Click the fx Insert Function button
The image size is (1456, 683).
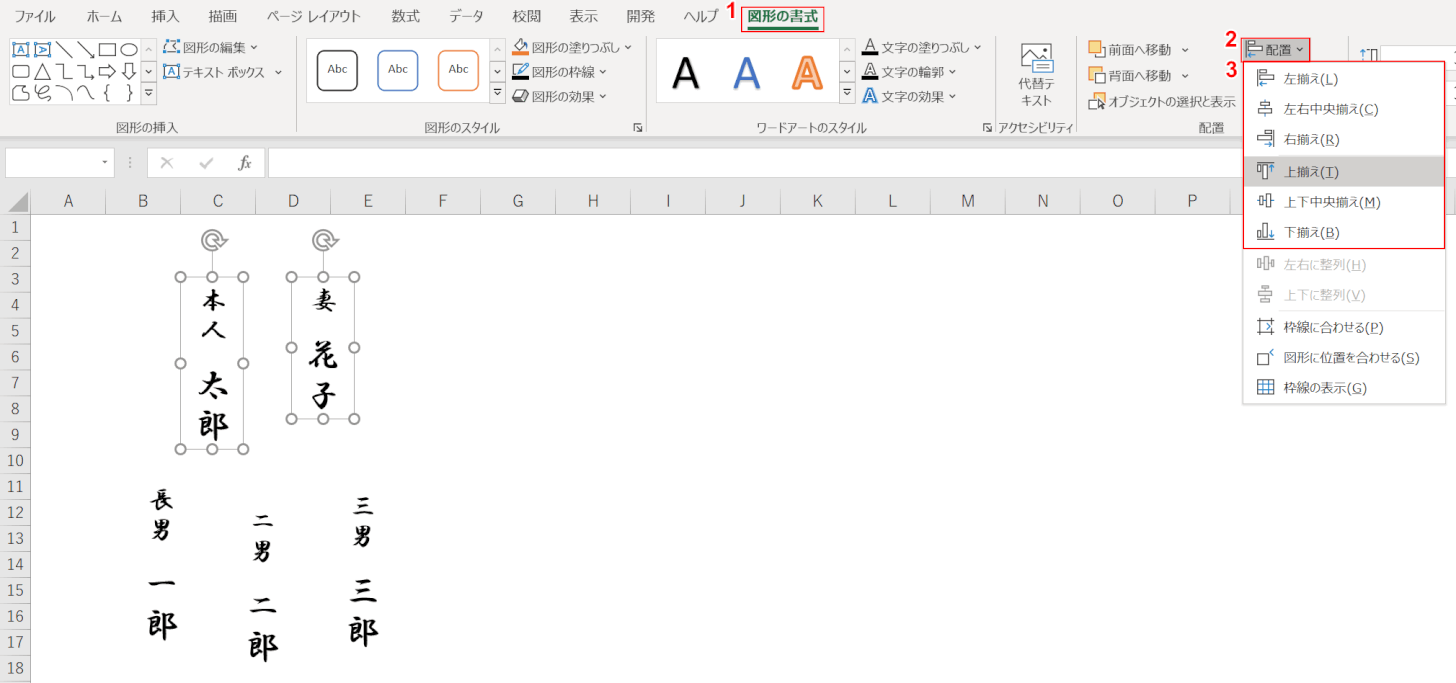pyautogui.click(x=246, y=161)
